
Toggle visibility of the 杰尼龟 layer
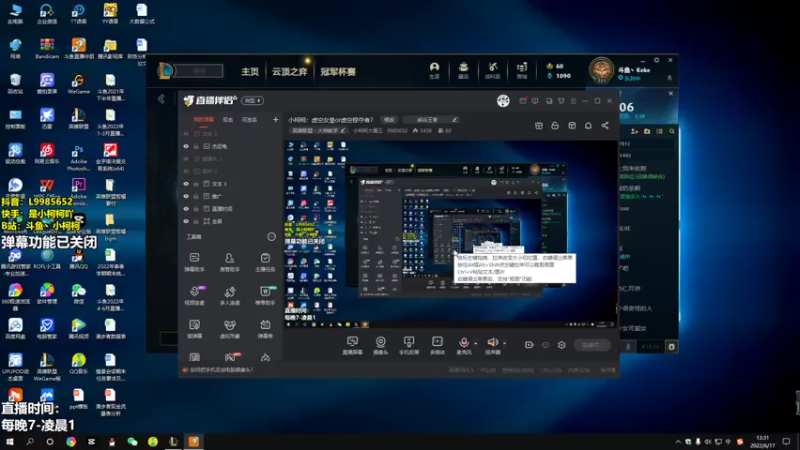tap(186, 146)
